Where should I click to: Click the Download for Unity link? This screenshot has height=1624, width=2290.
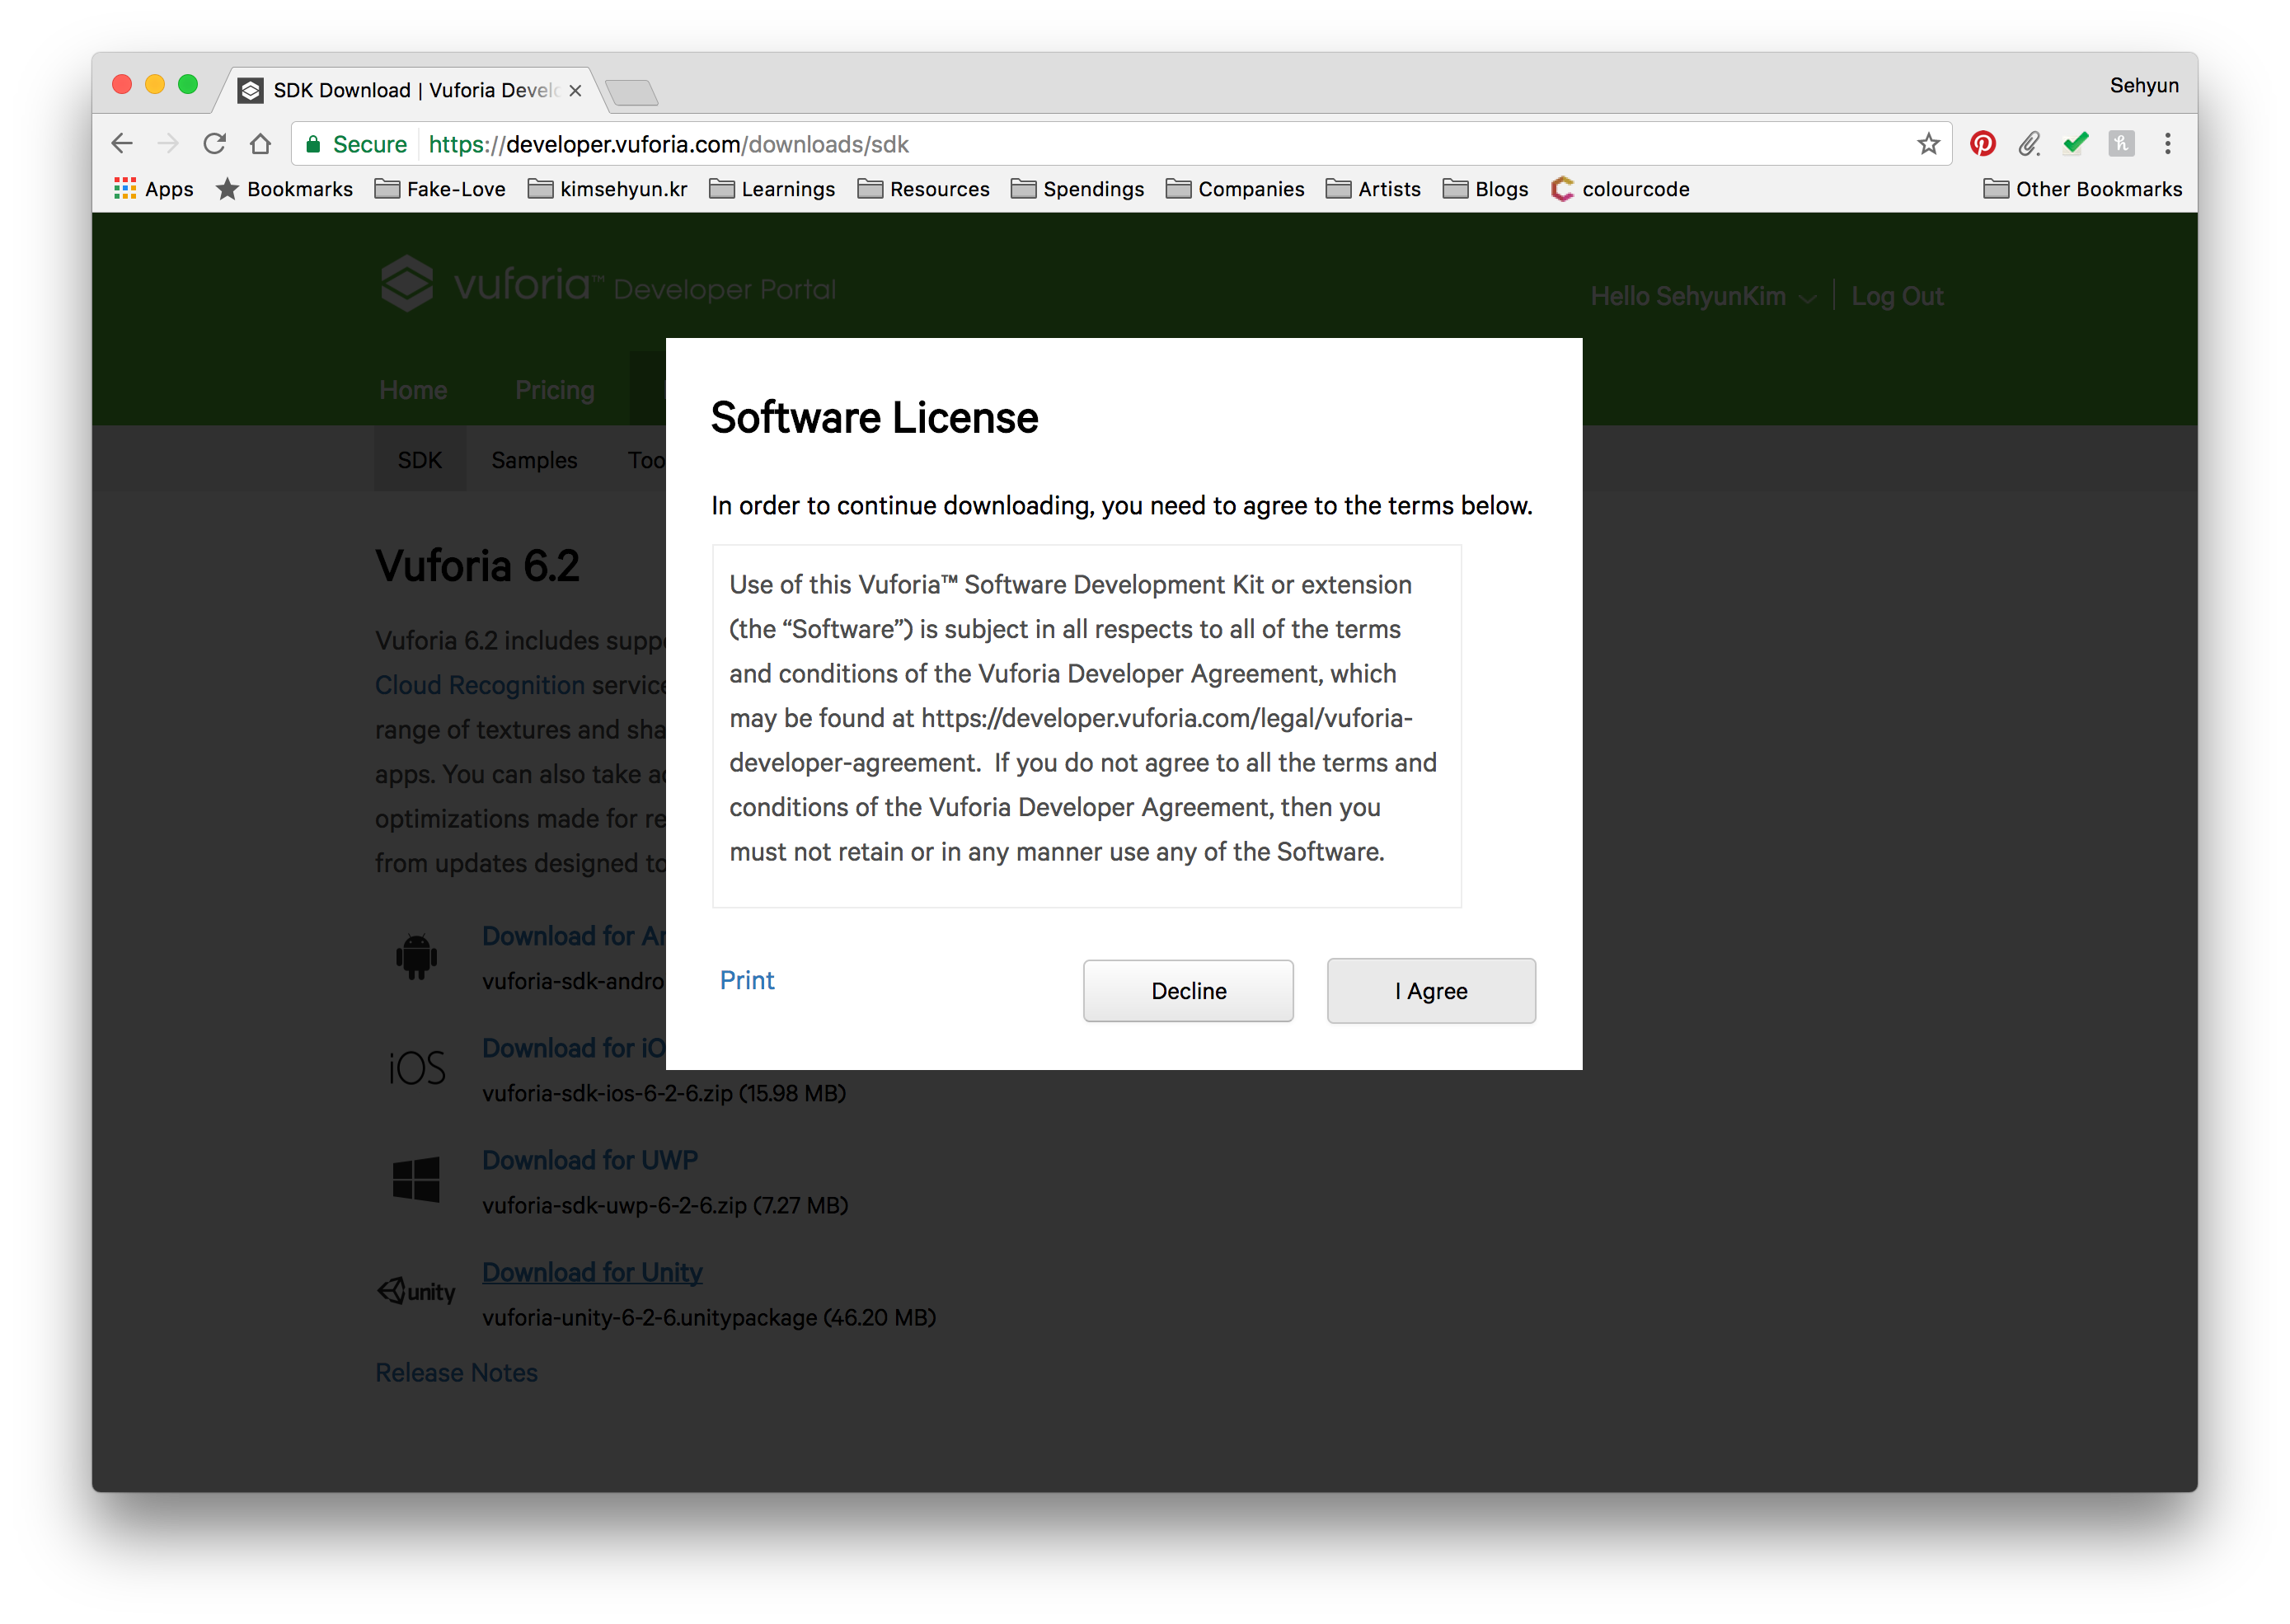pos(592,1272)
